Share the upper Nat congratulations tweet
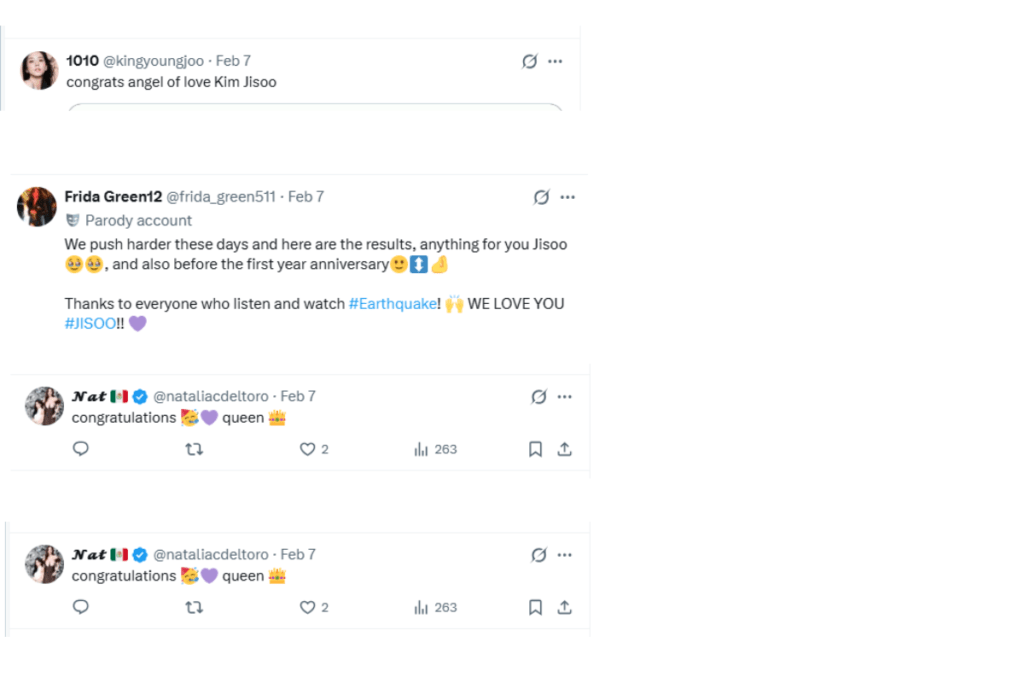The image size is (1024, 683). click(564, 449)
